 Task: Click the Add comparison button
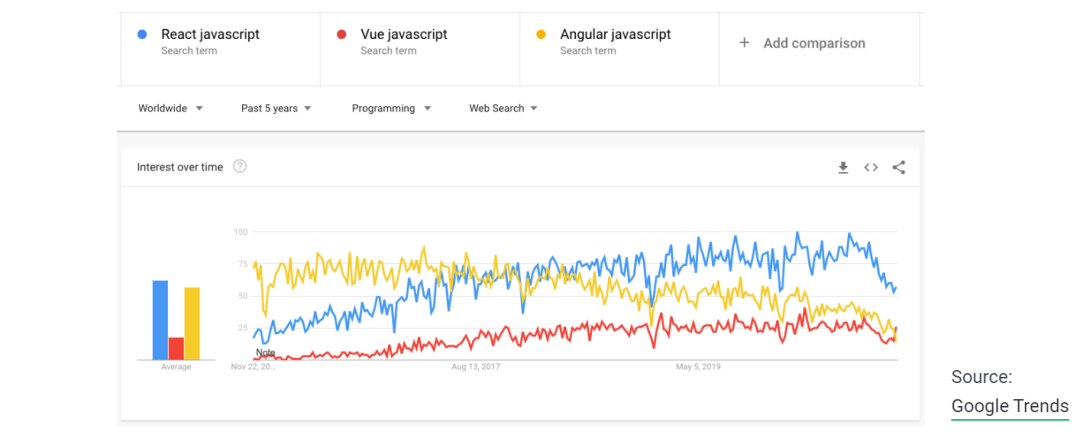click(814, 43)
